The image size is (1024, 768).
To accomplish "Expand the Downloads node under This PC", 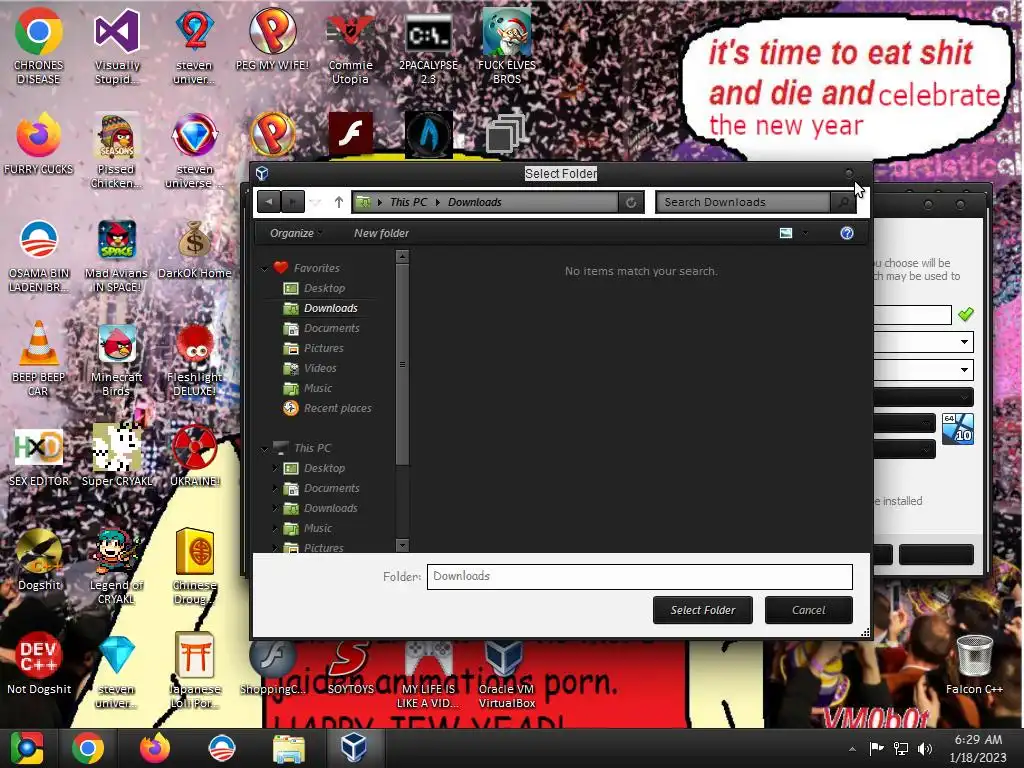I will tap(275, 508).
